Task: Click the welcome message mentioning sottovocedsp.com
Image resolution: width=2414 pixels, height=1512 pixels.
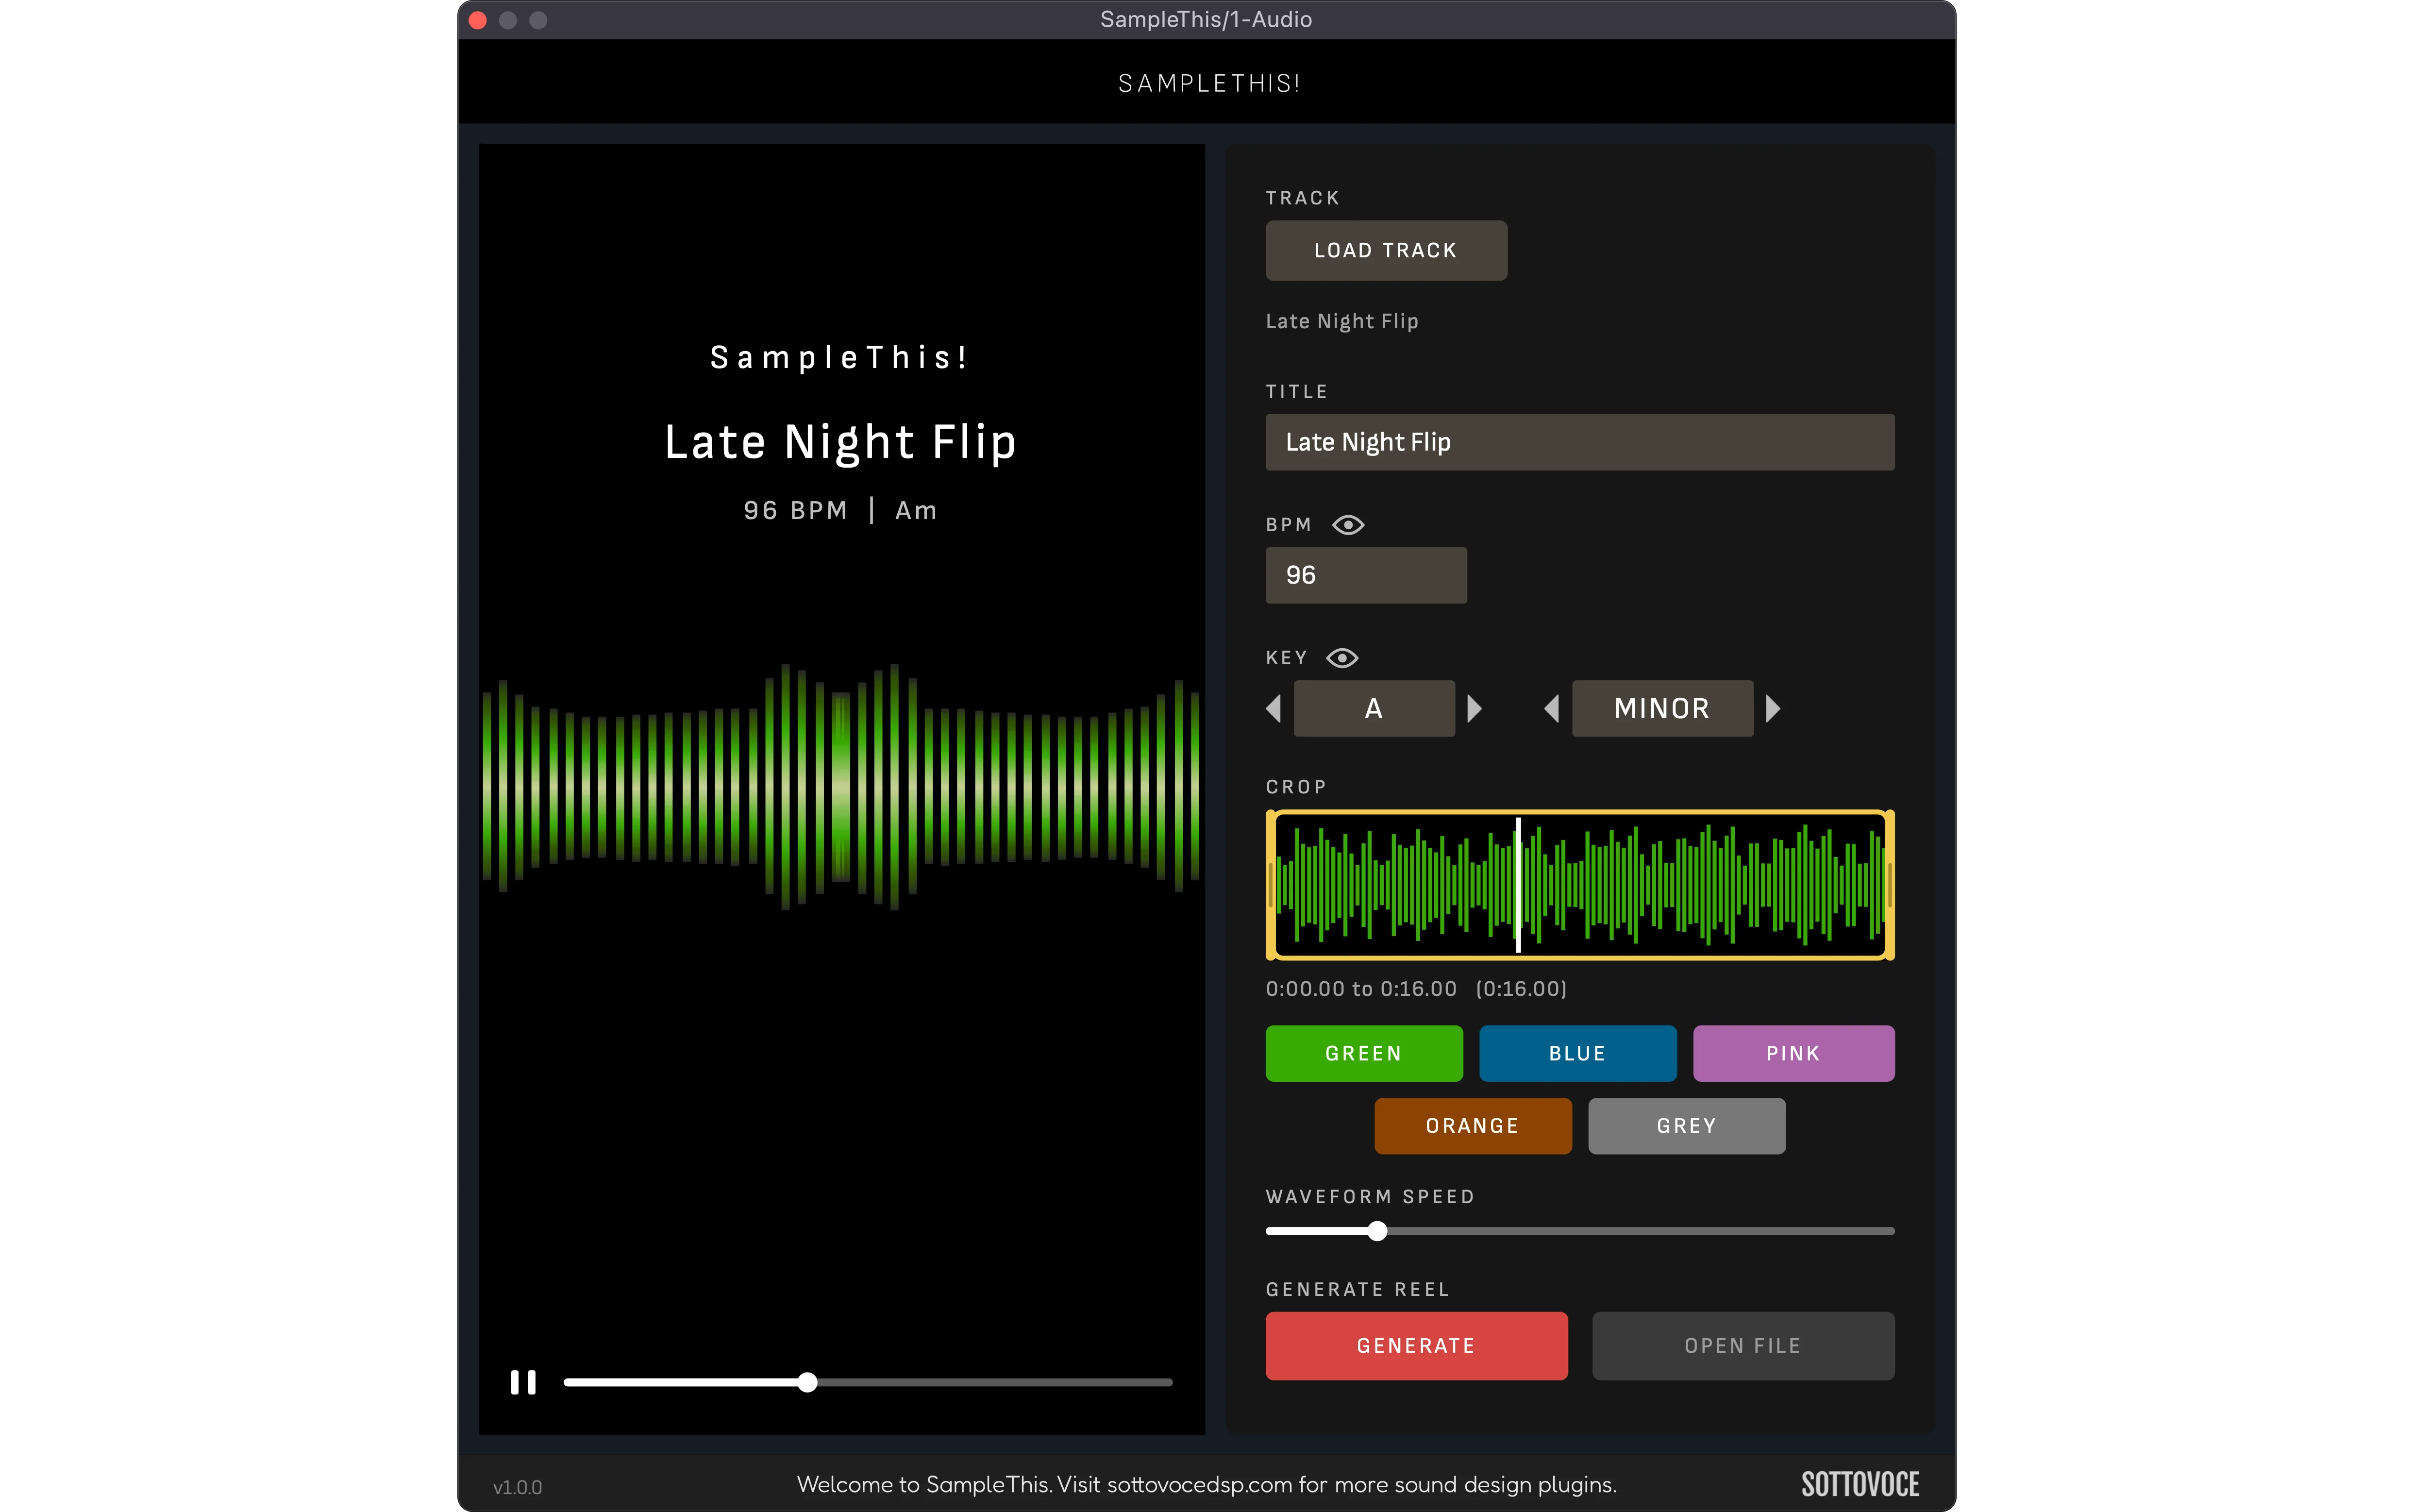Action: 1207,1485
